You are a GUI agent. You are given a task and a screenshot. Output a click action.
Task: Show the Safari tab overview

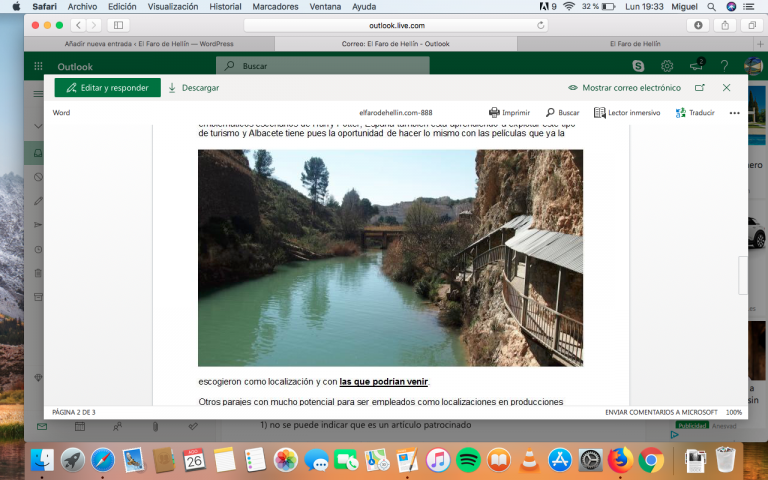point(752,25)
